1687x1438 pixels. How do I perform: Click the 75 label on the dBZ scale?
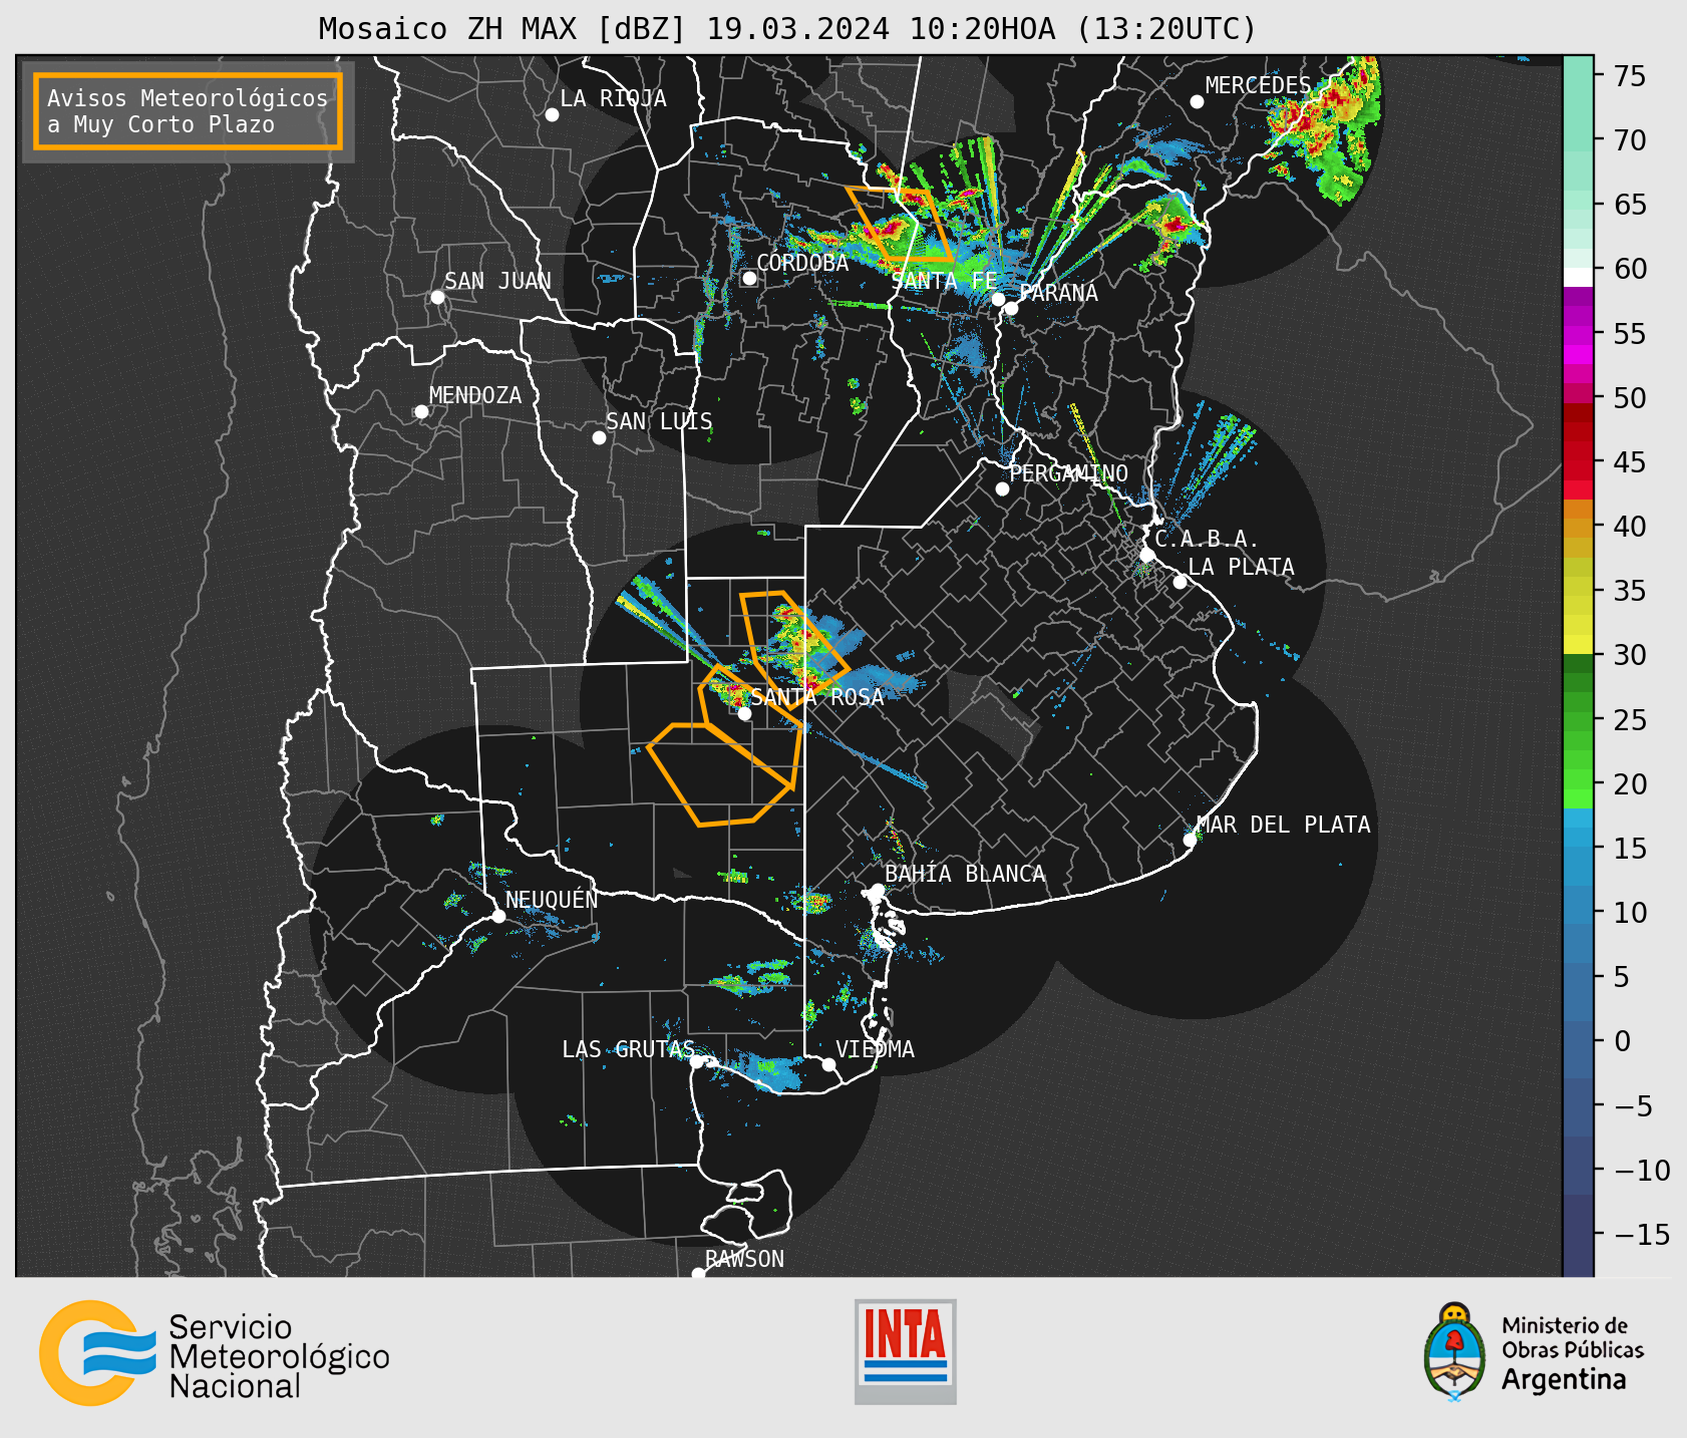[1629, 76]
